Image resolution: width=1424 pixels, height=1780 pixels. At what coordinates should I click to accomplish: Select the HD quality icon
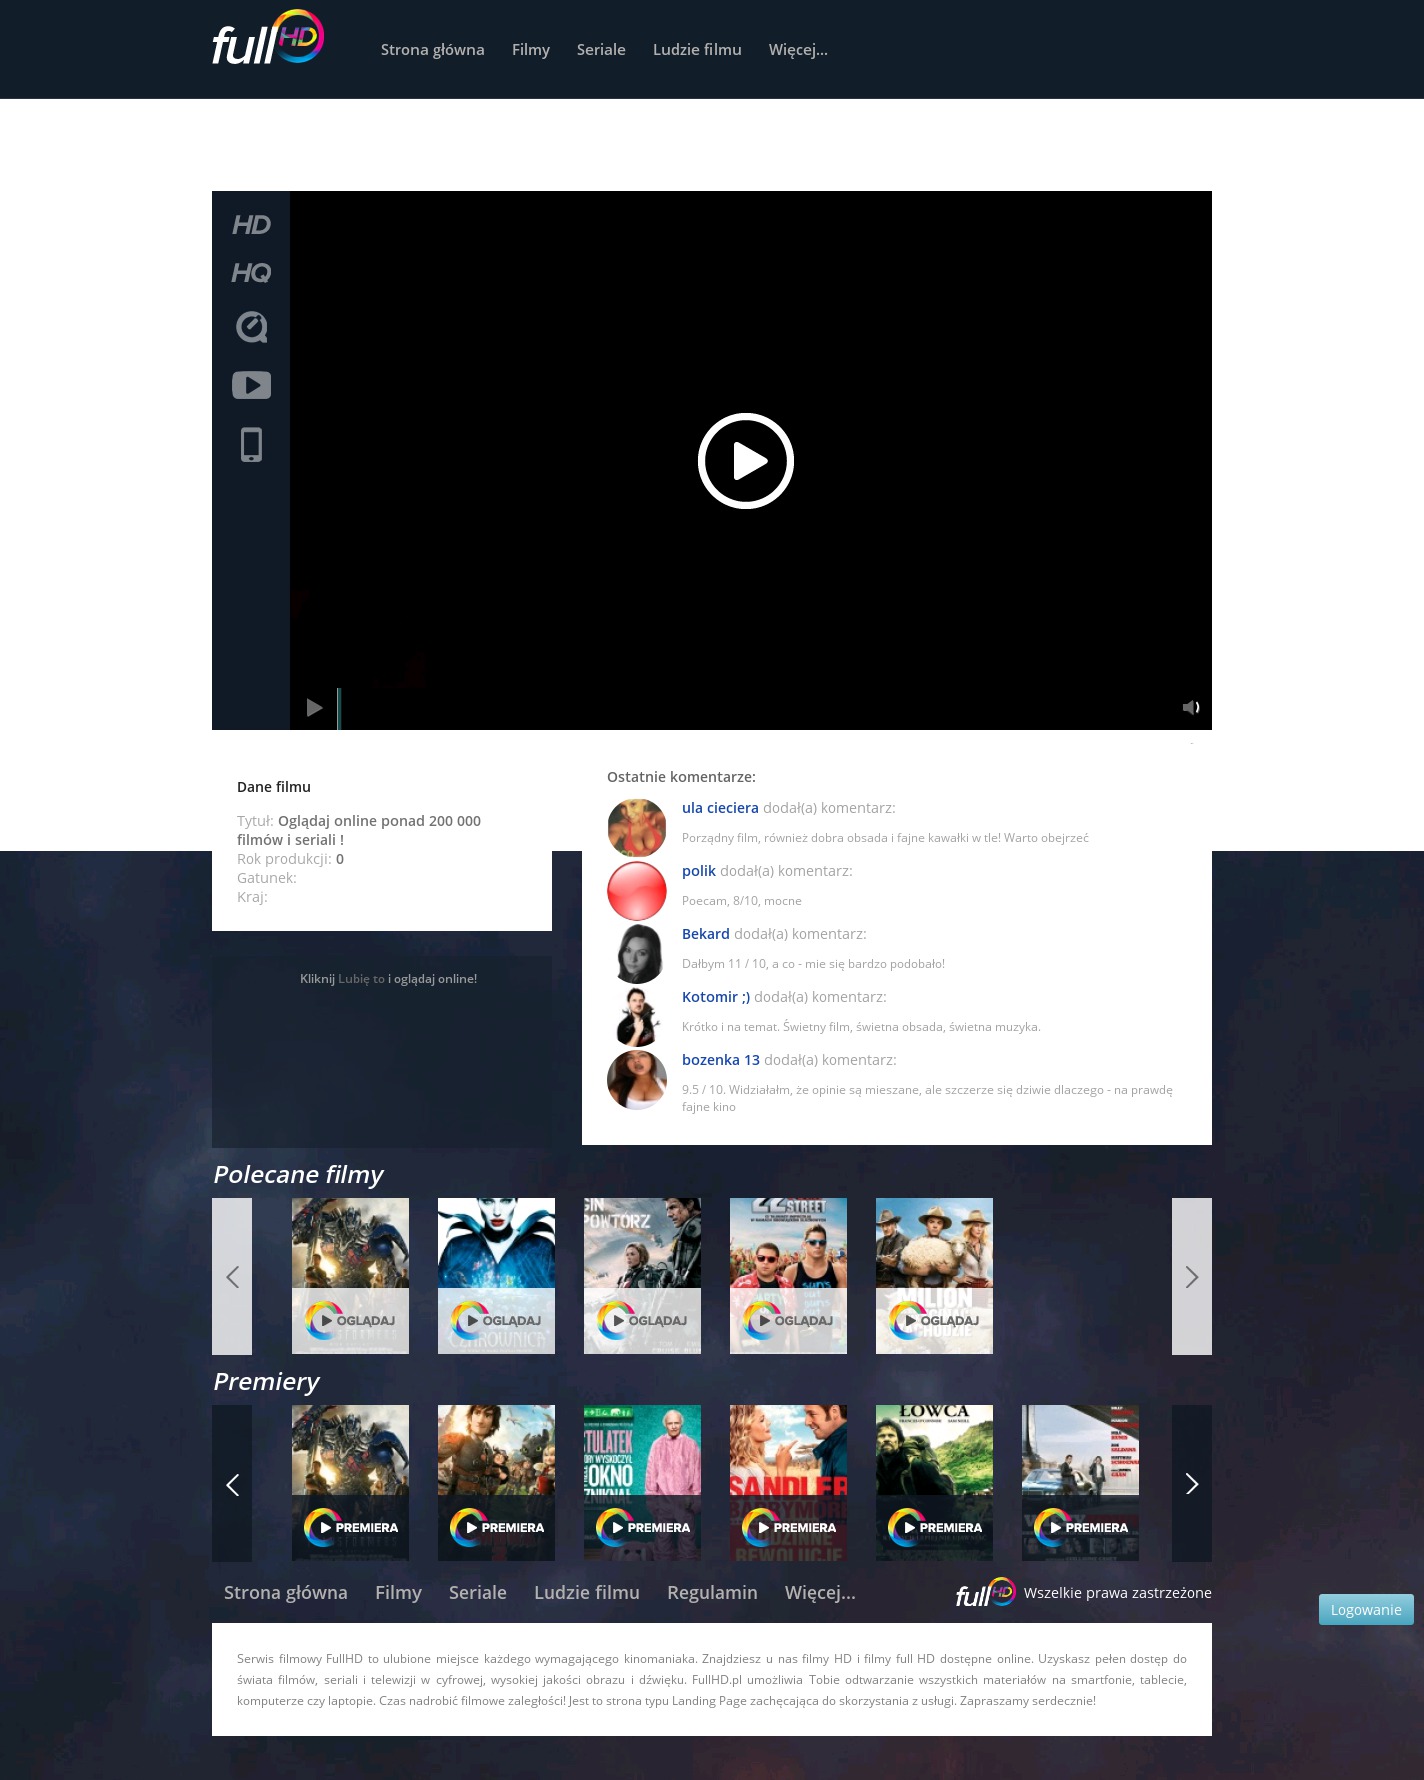point(251,225)
